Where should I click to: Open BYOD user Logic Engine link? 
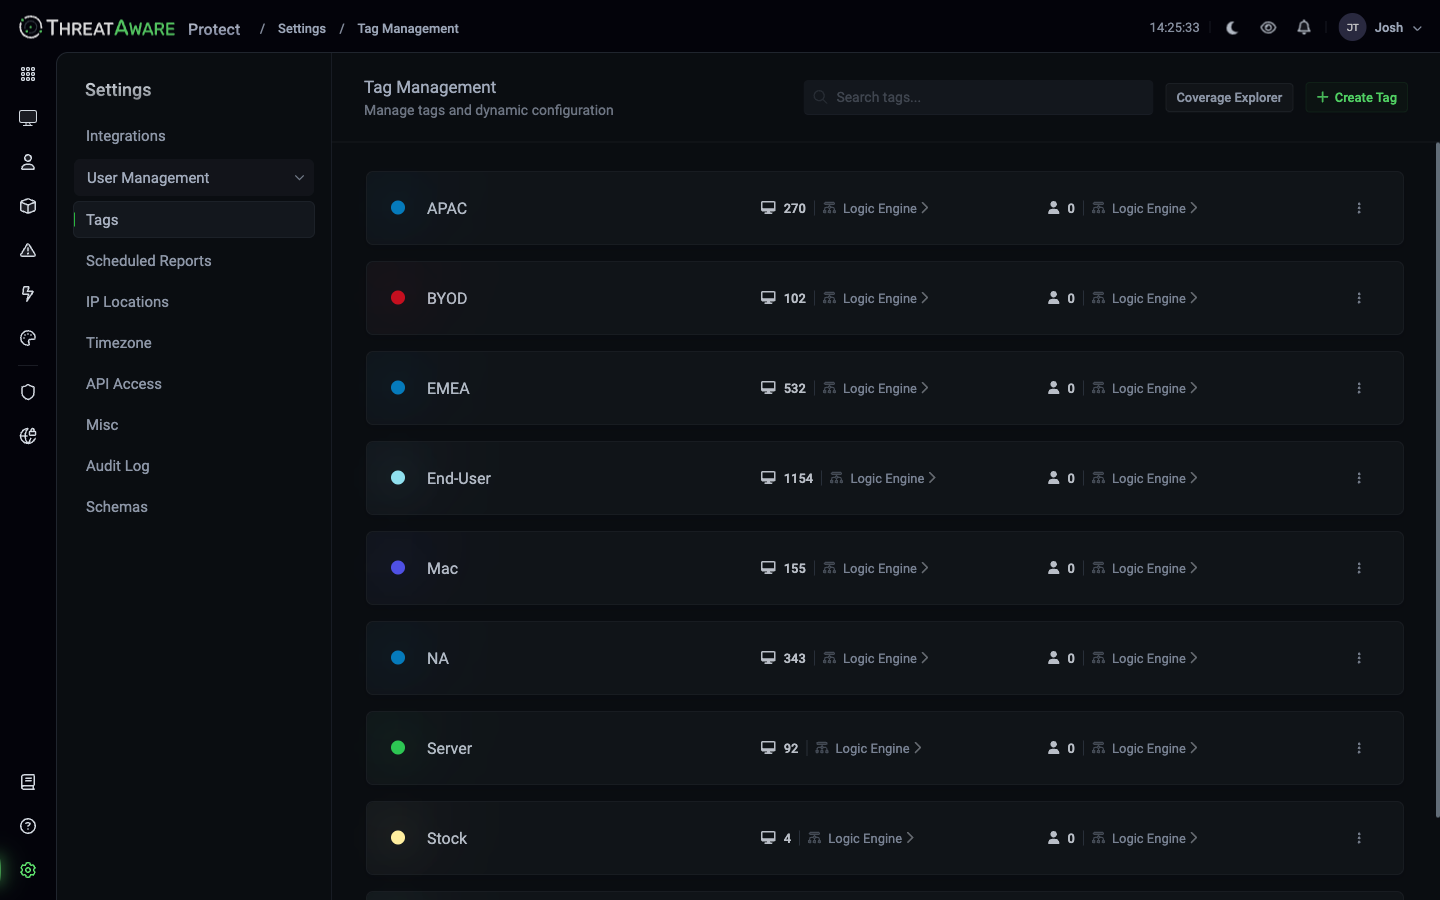coord(1144,298)
